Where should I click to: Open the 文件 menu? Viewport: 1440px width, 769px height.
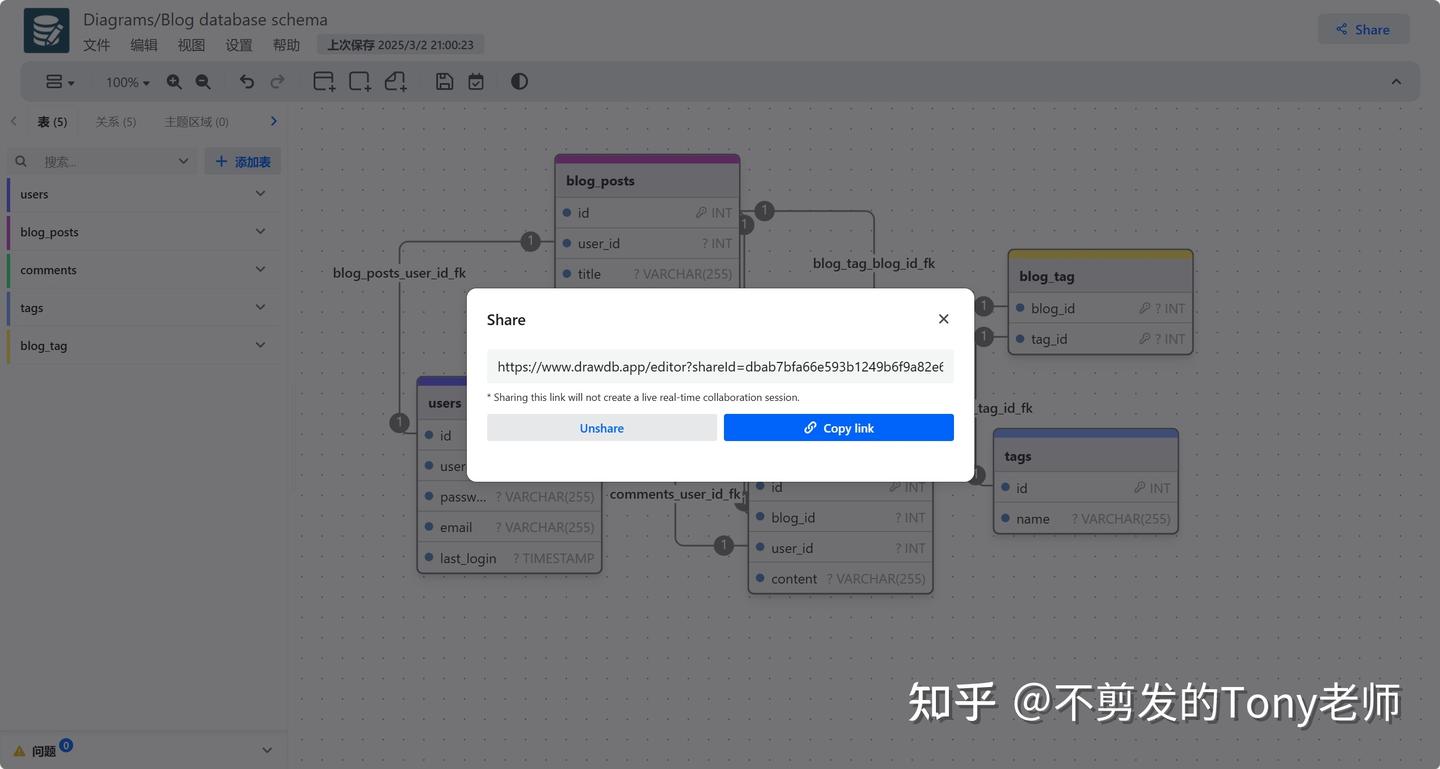click(96, 44)
